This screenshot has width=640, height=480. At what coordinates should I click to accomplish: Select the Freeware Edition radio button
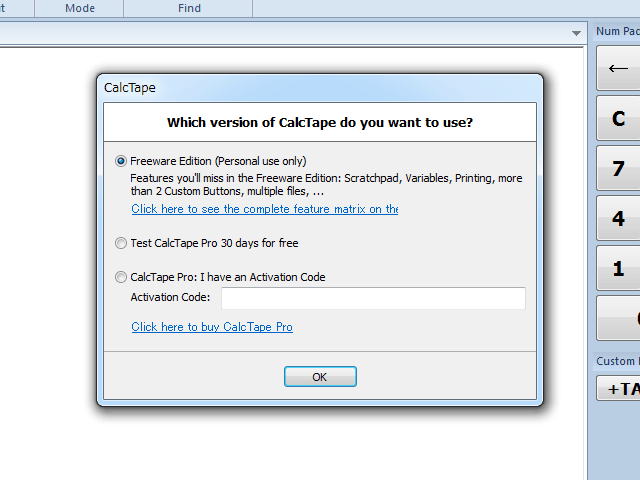[x=121, y=161]
